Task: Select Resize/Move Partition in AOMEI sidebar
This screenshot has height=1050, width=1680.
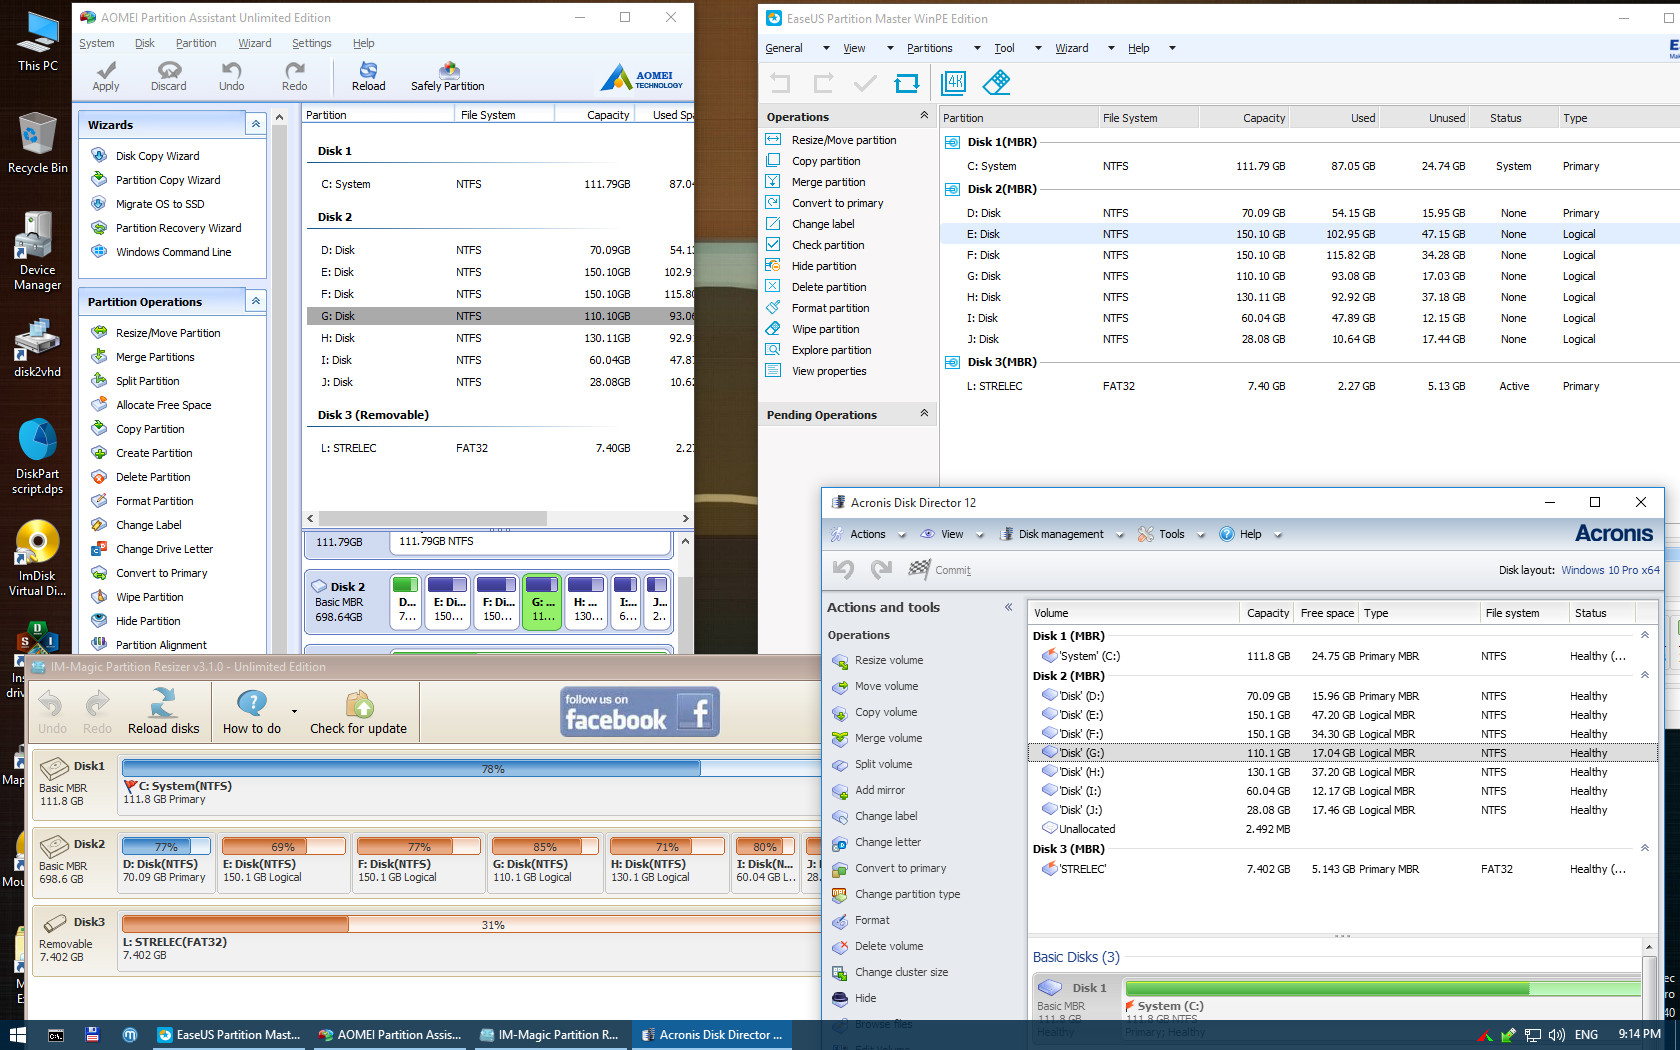Action: click(x=167, y=333)
